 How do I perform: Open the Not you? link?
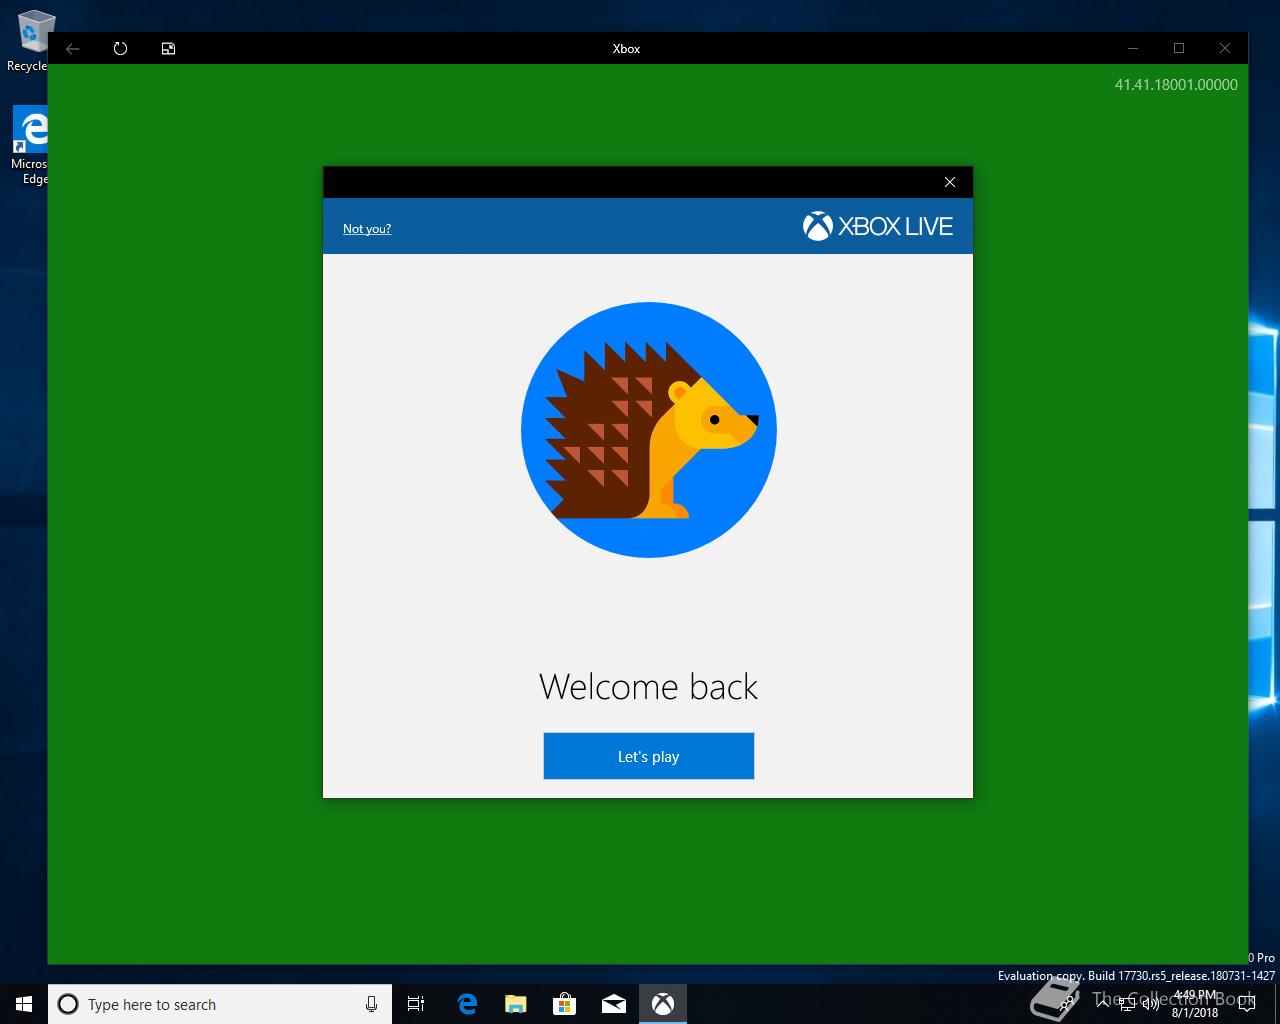pos(367,229)
